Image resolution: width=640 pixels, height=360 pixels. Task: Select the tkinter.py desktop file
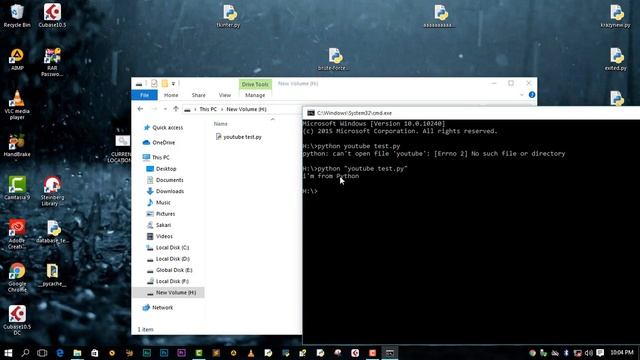pos(229,16)
